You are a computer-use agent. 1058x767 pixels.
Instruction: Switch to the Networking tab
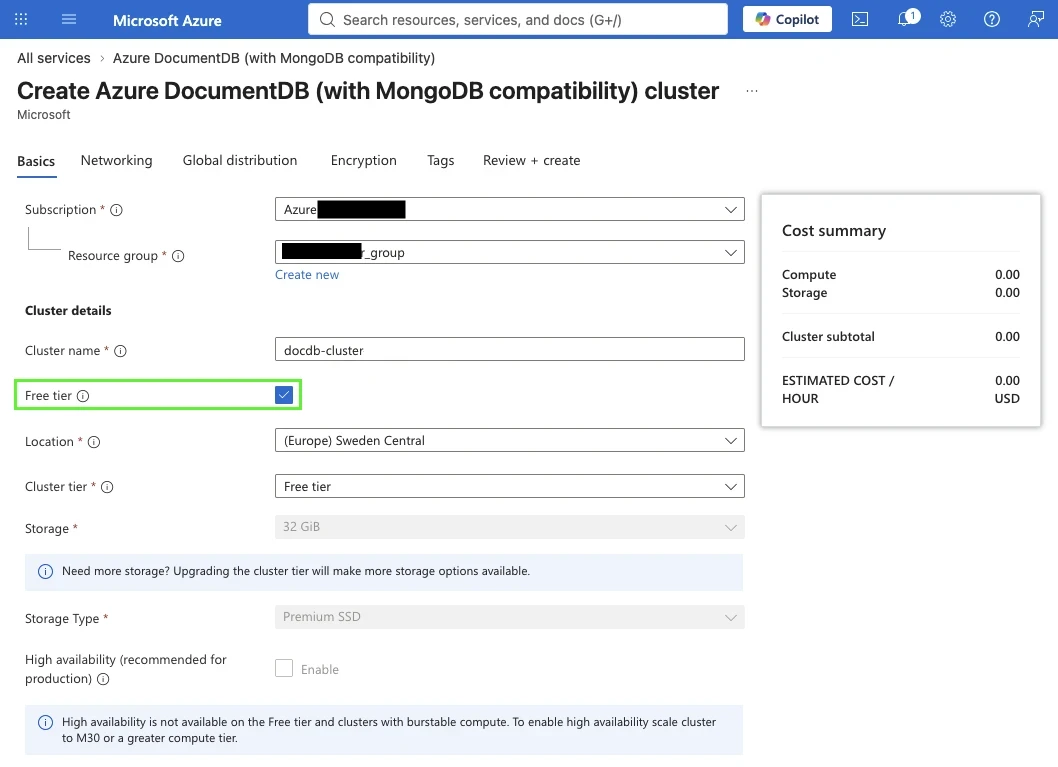point(116,161)
